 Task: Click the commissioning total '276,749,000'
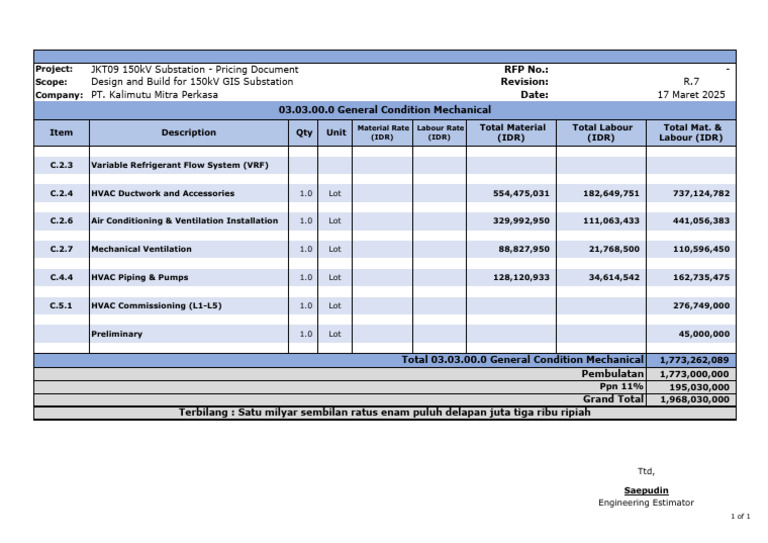701,306
